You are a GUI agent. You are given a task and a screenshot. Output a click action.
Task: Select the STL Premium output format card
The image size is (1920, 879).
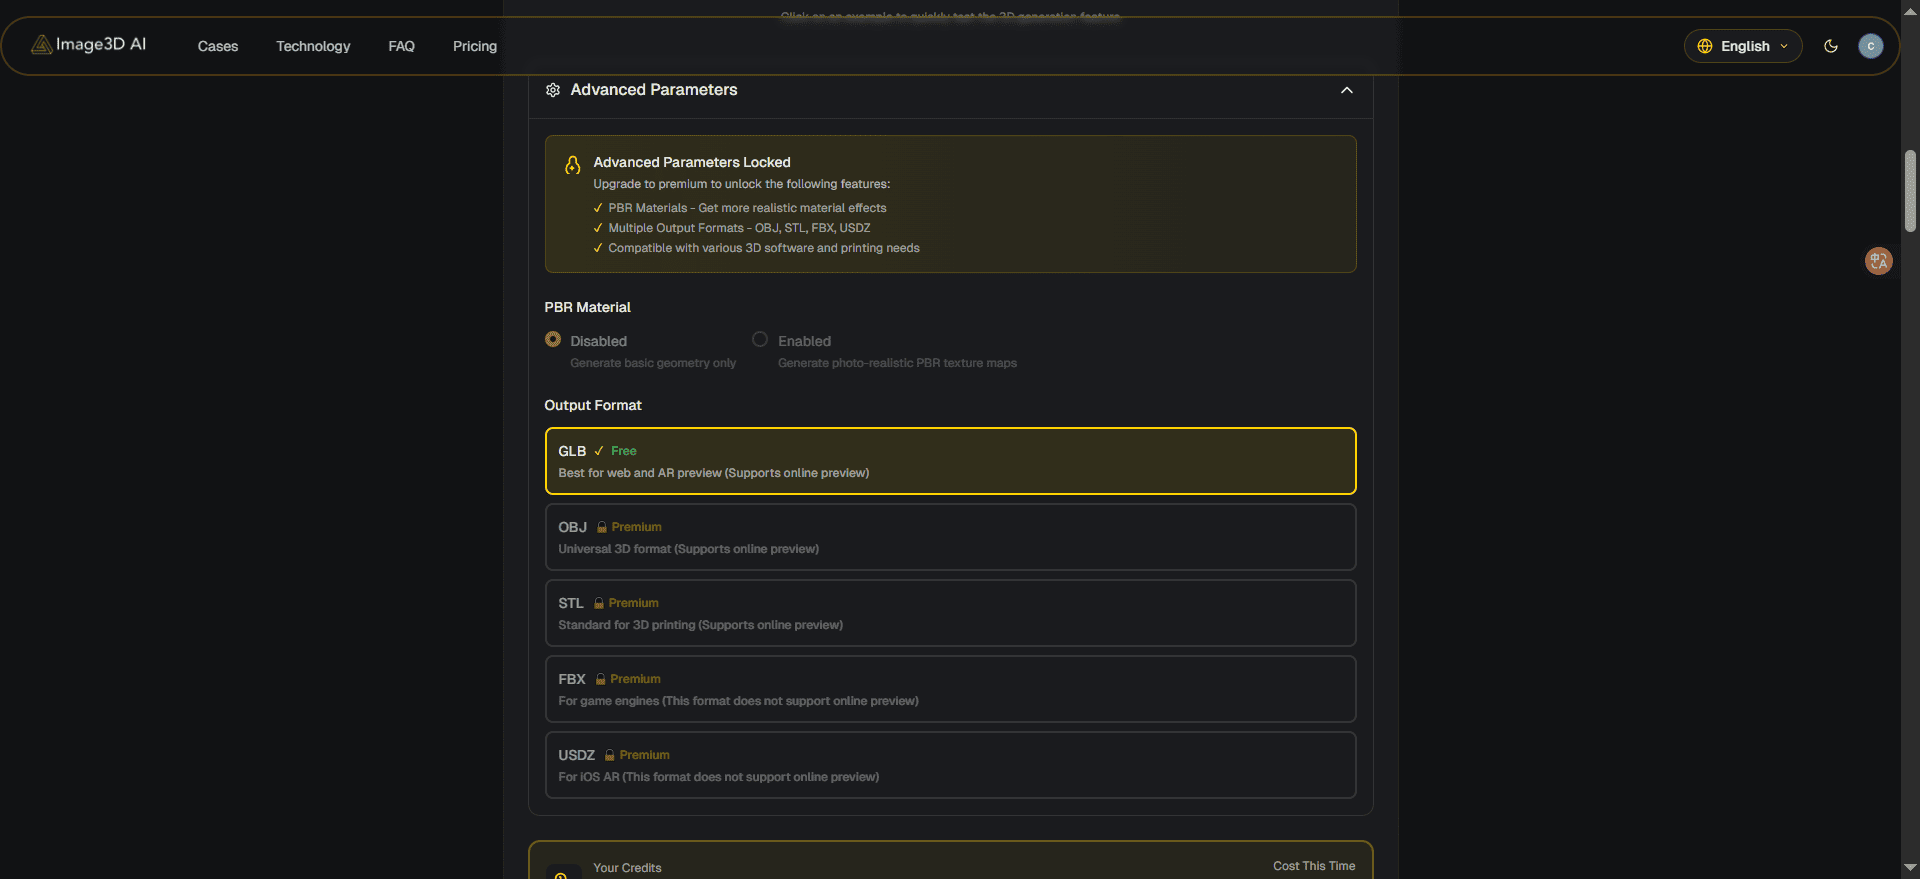click(949, 612)
